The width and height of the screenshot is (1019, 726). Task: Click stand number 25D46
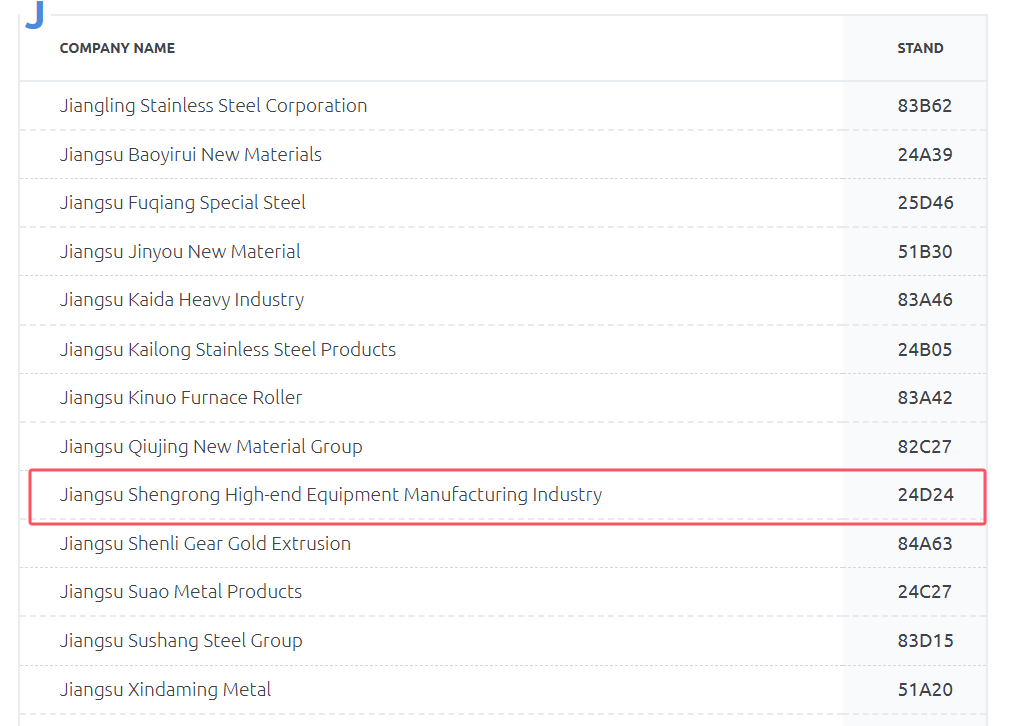coord(925,203)
